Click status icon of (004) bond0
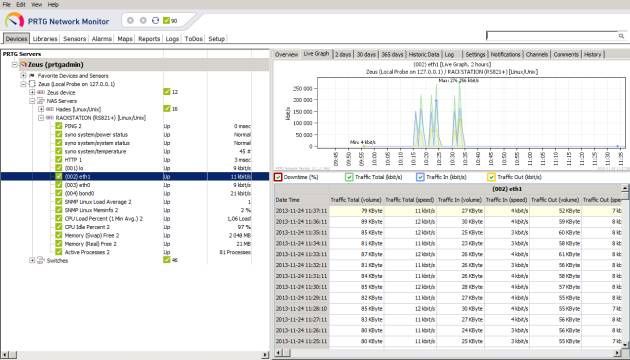Image resolution: width=630 pixels, height=360 pixels. tap(59, 193)
